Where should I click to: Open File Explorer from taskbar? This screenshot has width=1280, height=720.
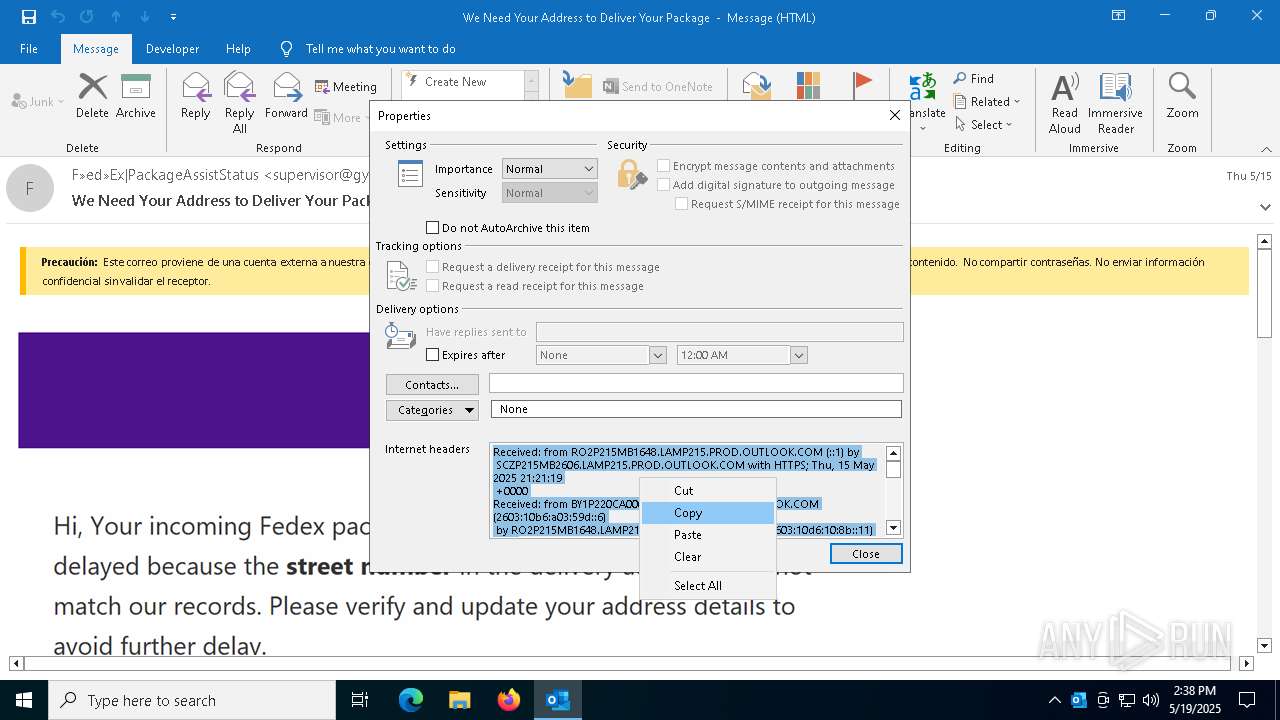[460, 700]
